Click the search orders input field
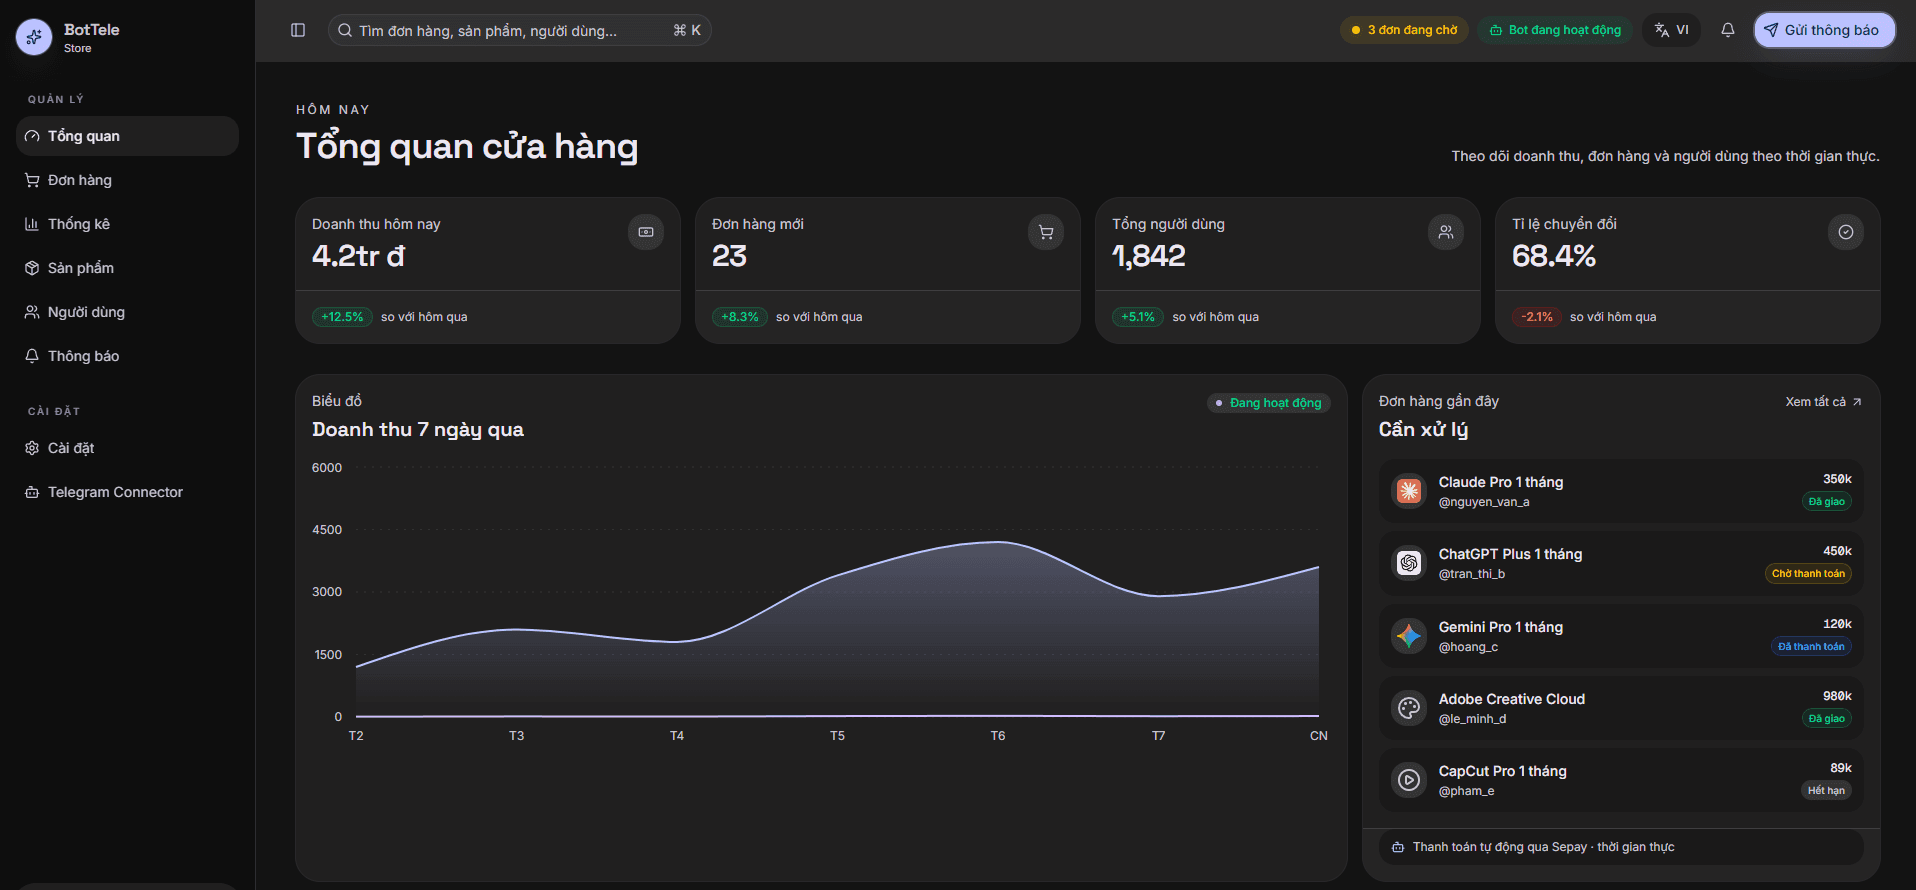The width and height of the screenshot is (1916, 890). click(519, 30)
